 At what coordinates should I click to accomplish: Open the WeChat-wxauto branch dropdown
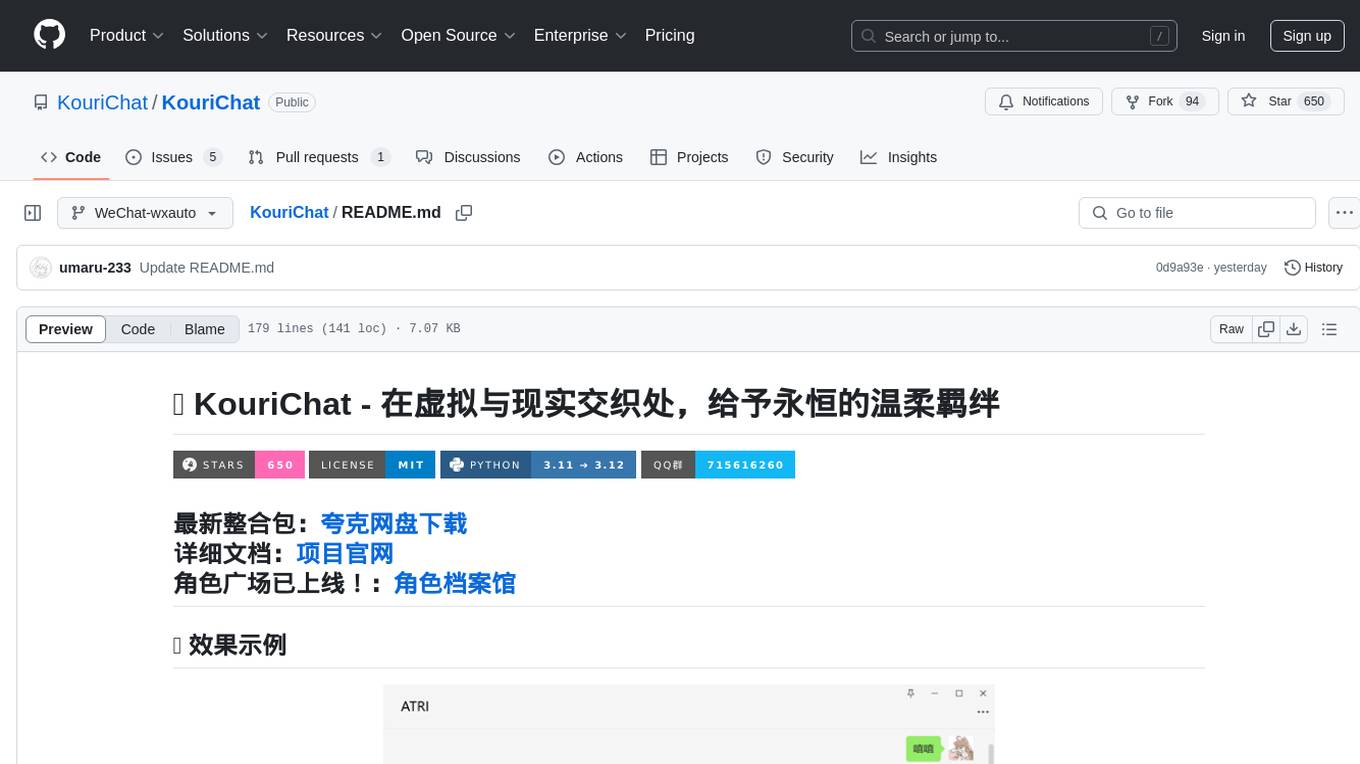pos(145,213)
